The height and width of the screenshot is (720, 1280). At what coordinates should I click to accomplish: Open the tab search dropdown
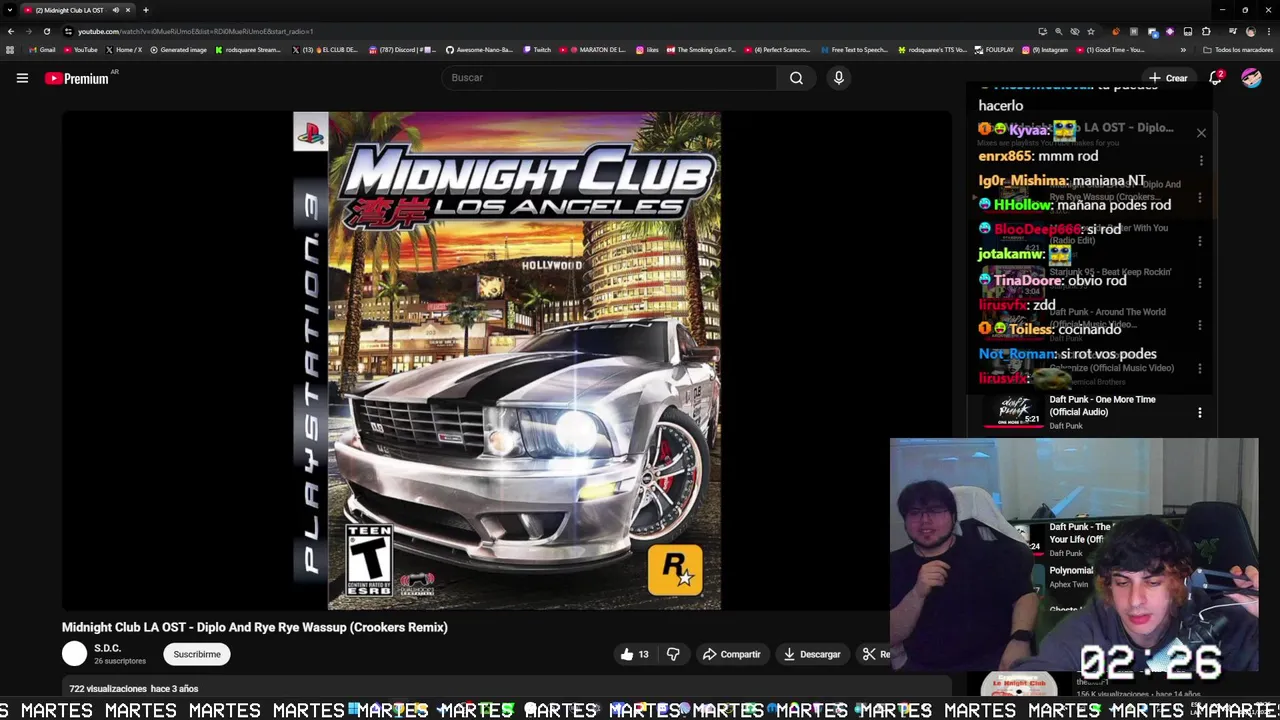(9, 10)
